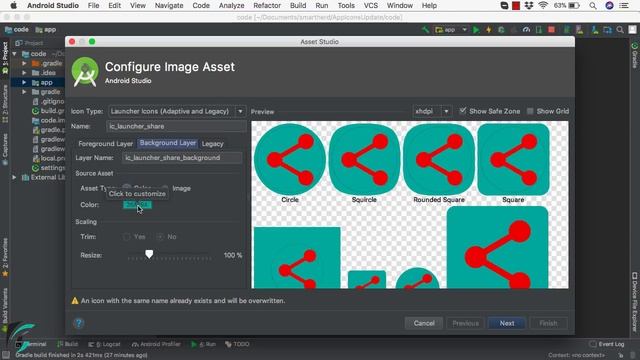Expand the .gradle folder
640x360 pixels.
pos(24,63)
